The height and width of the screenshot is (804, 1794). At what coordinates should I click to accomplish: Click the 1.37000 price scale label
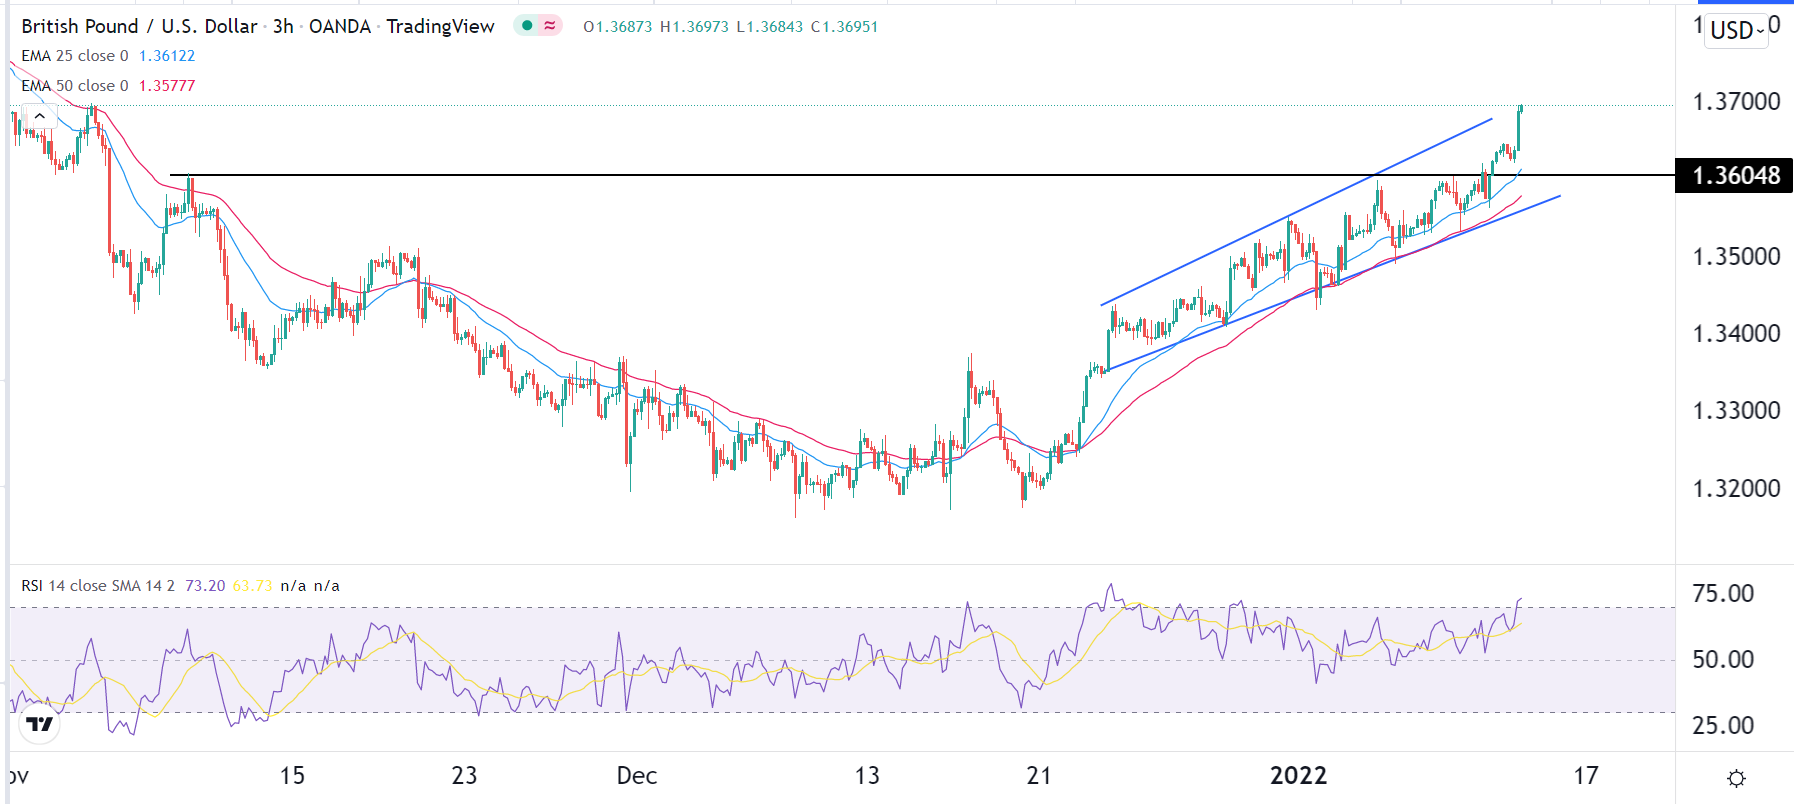click(1735, 102)
